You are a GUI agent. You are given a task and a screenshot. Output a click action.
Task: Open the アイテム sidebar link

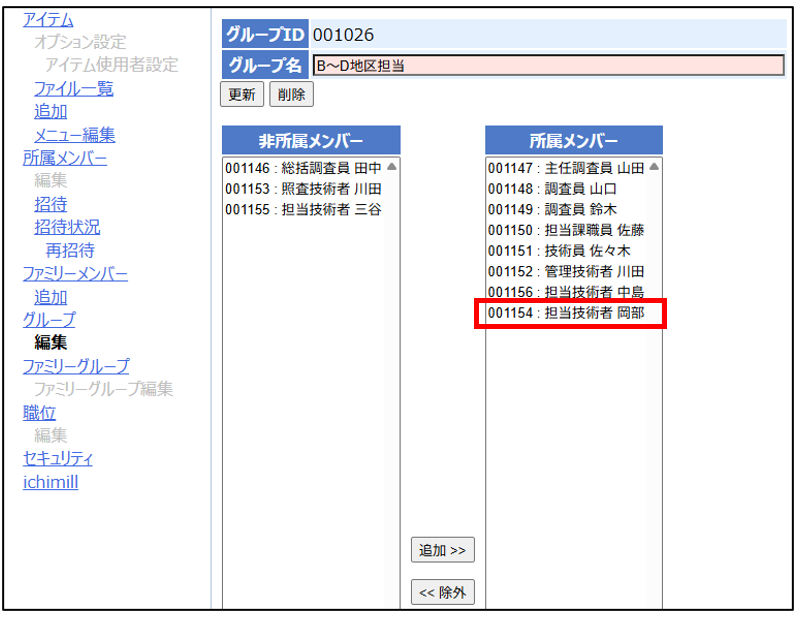coord(48,19)
